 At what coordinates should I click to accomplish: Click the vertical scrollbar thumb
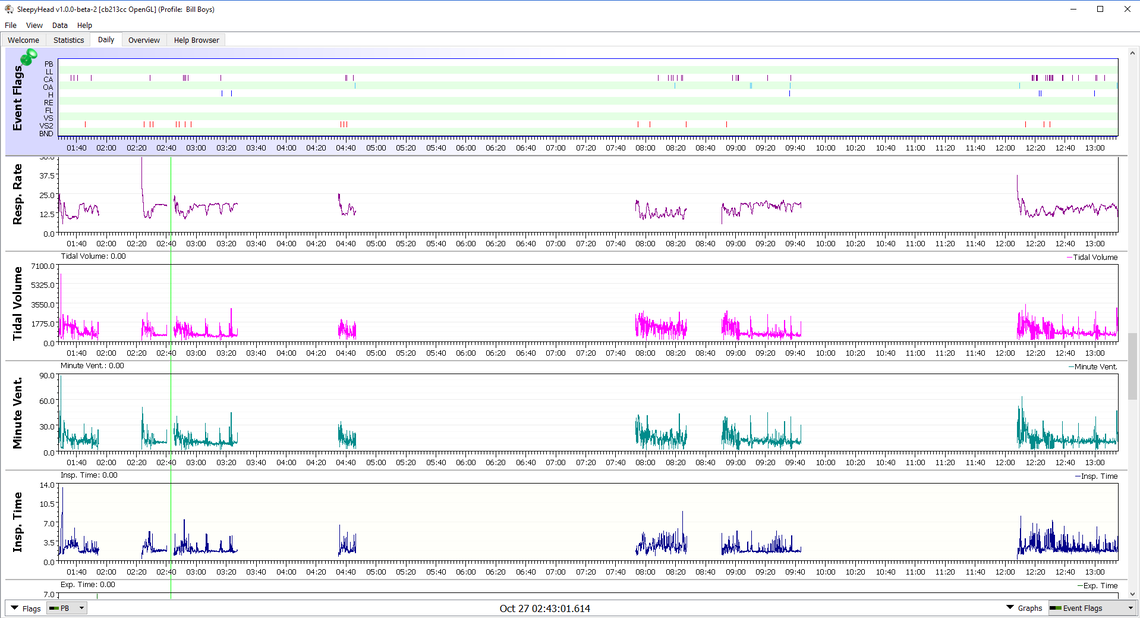[x=1133, y=365]
